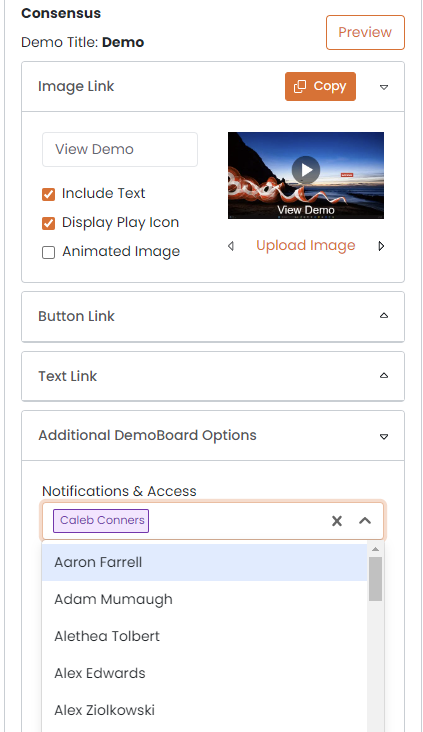Viewport: 423px width, 732px height.
Task: Click the dropdown list scrollbar thumb
Action: (x=375, y=578)
